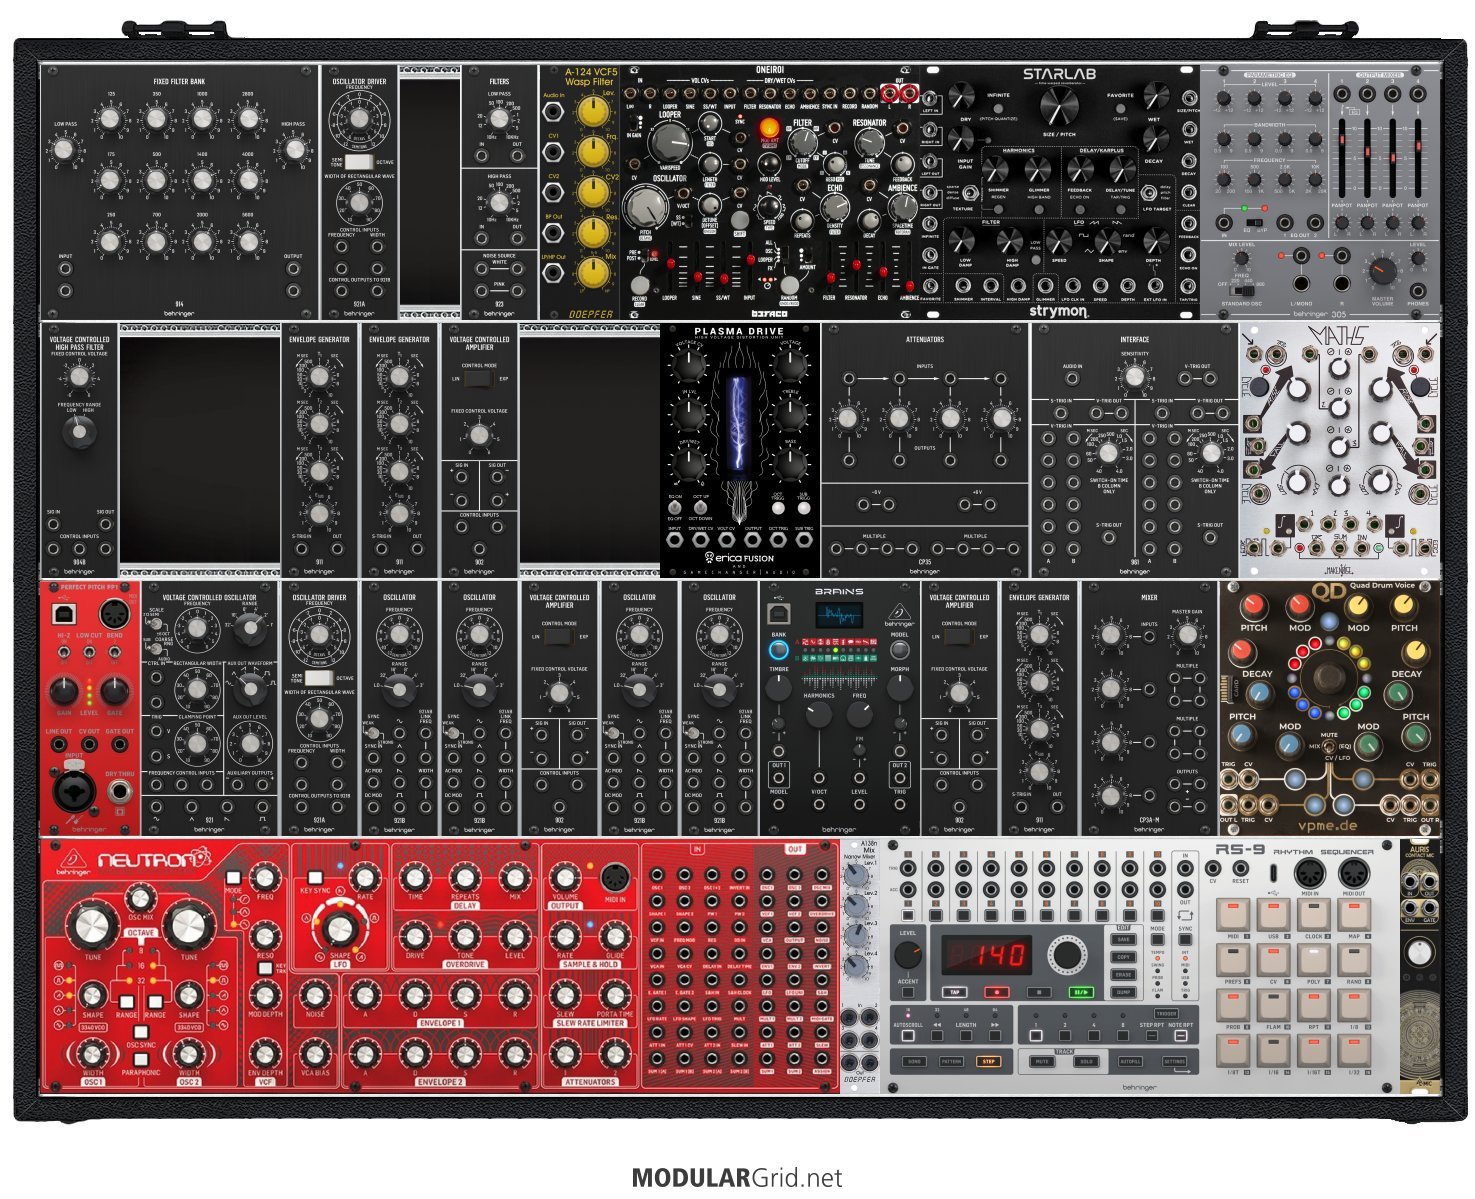1475x1199 pixels.
Task: Click the MIDI IN socket on RS-9
Action: pos(1310,873)
